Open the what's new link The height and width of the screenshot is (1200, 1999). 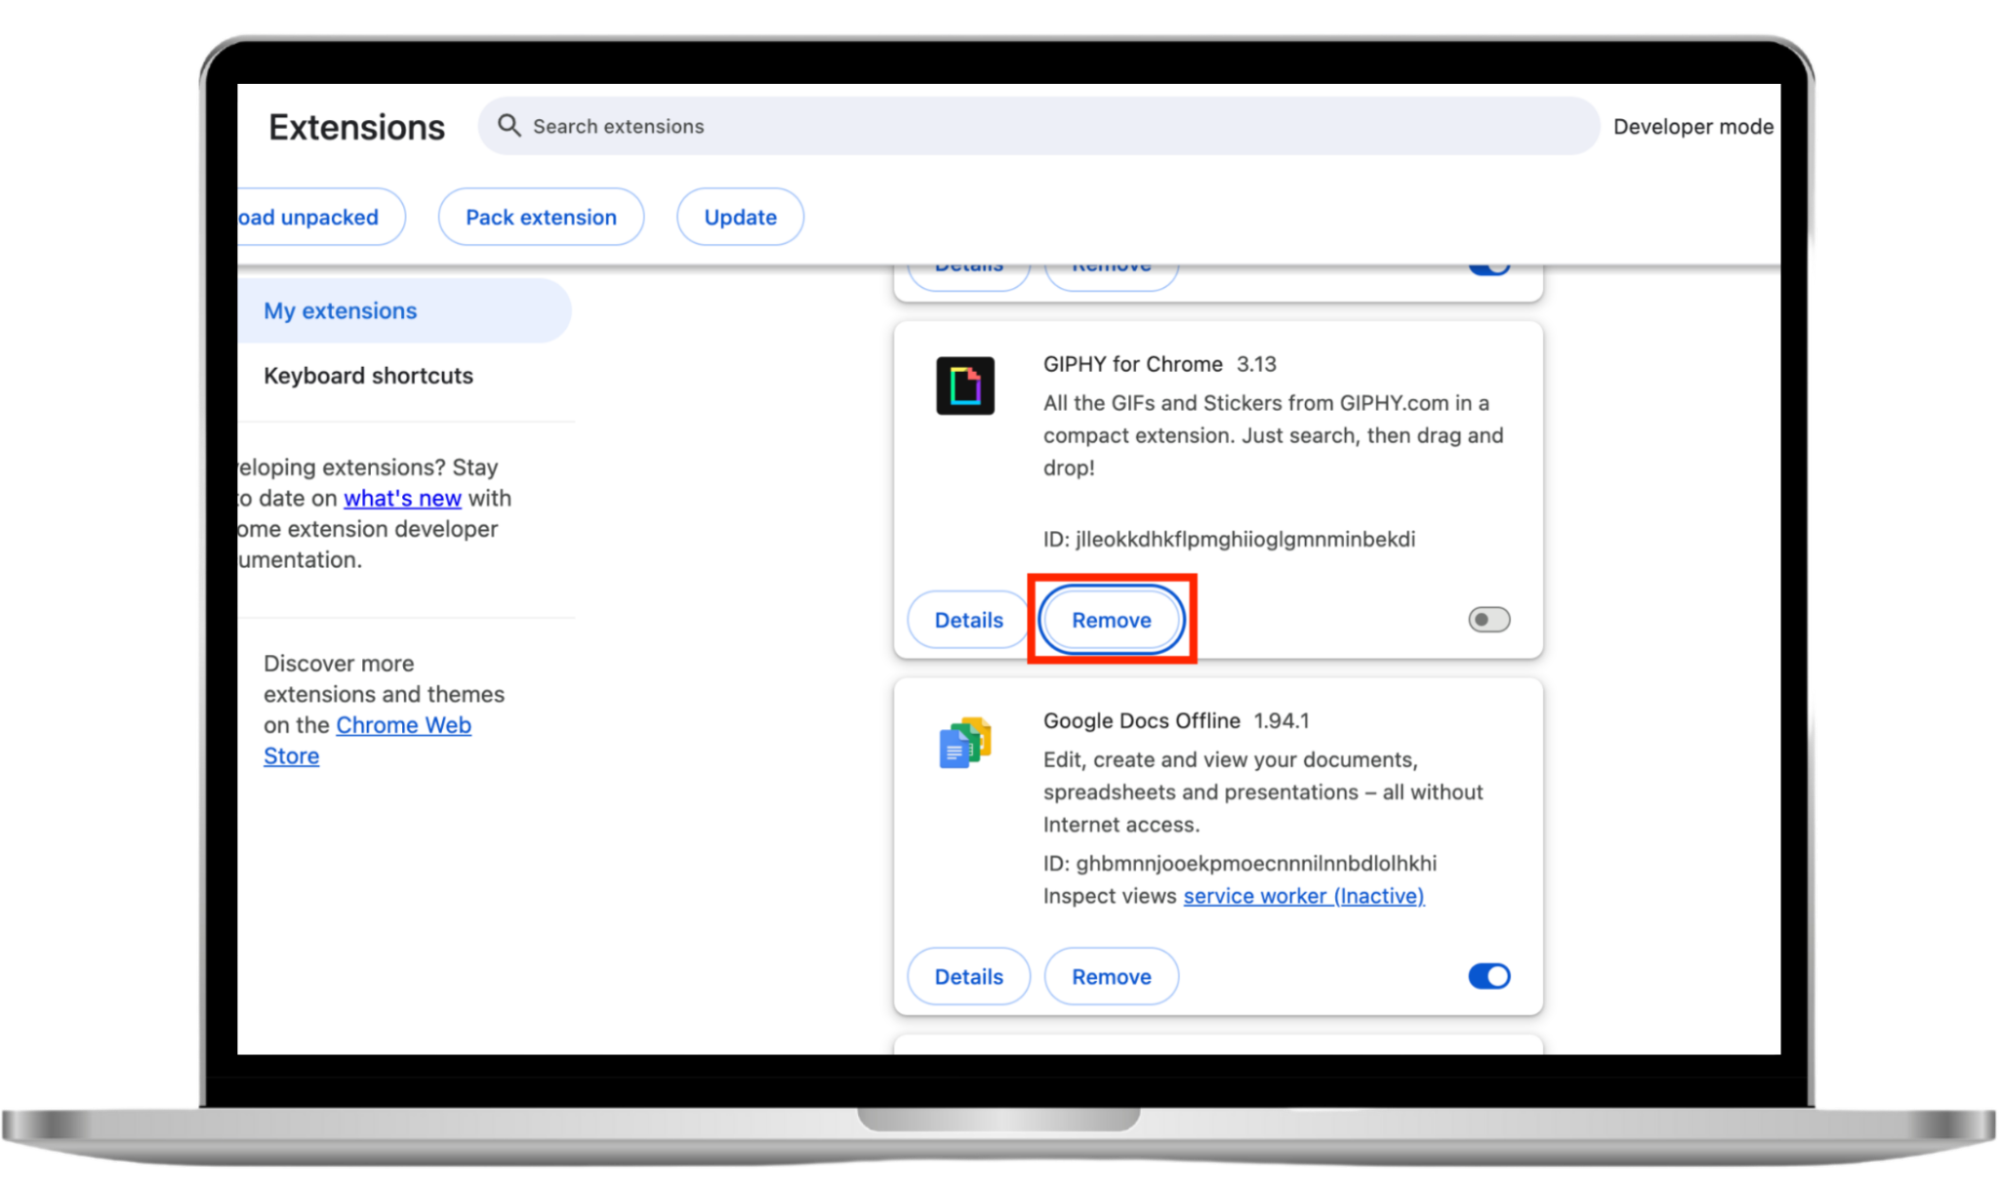point(402,498)
